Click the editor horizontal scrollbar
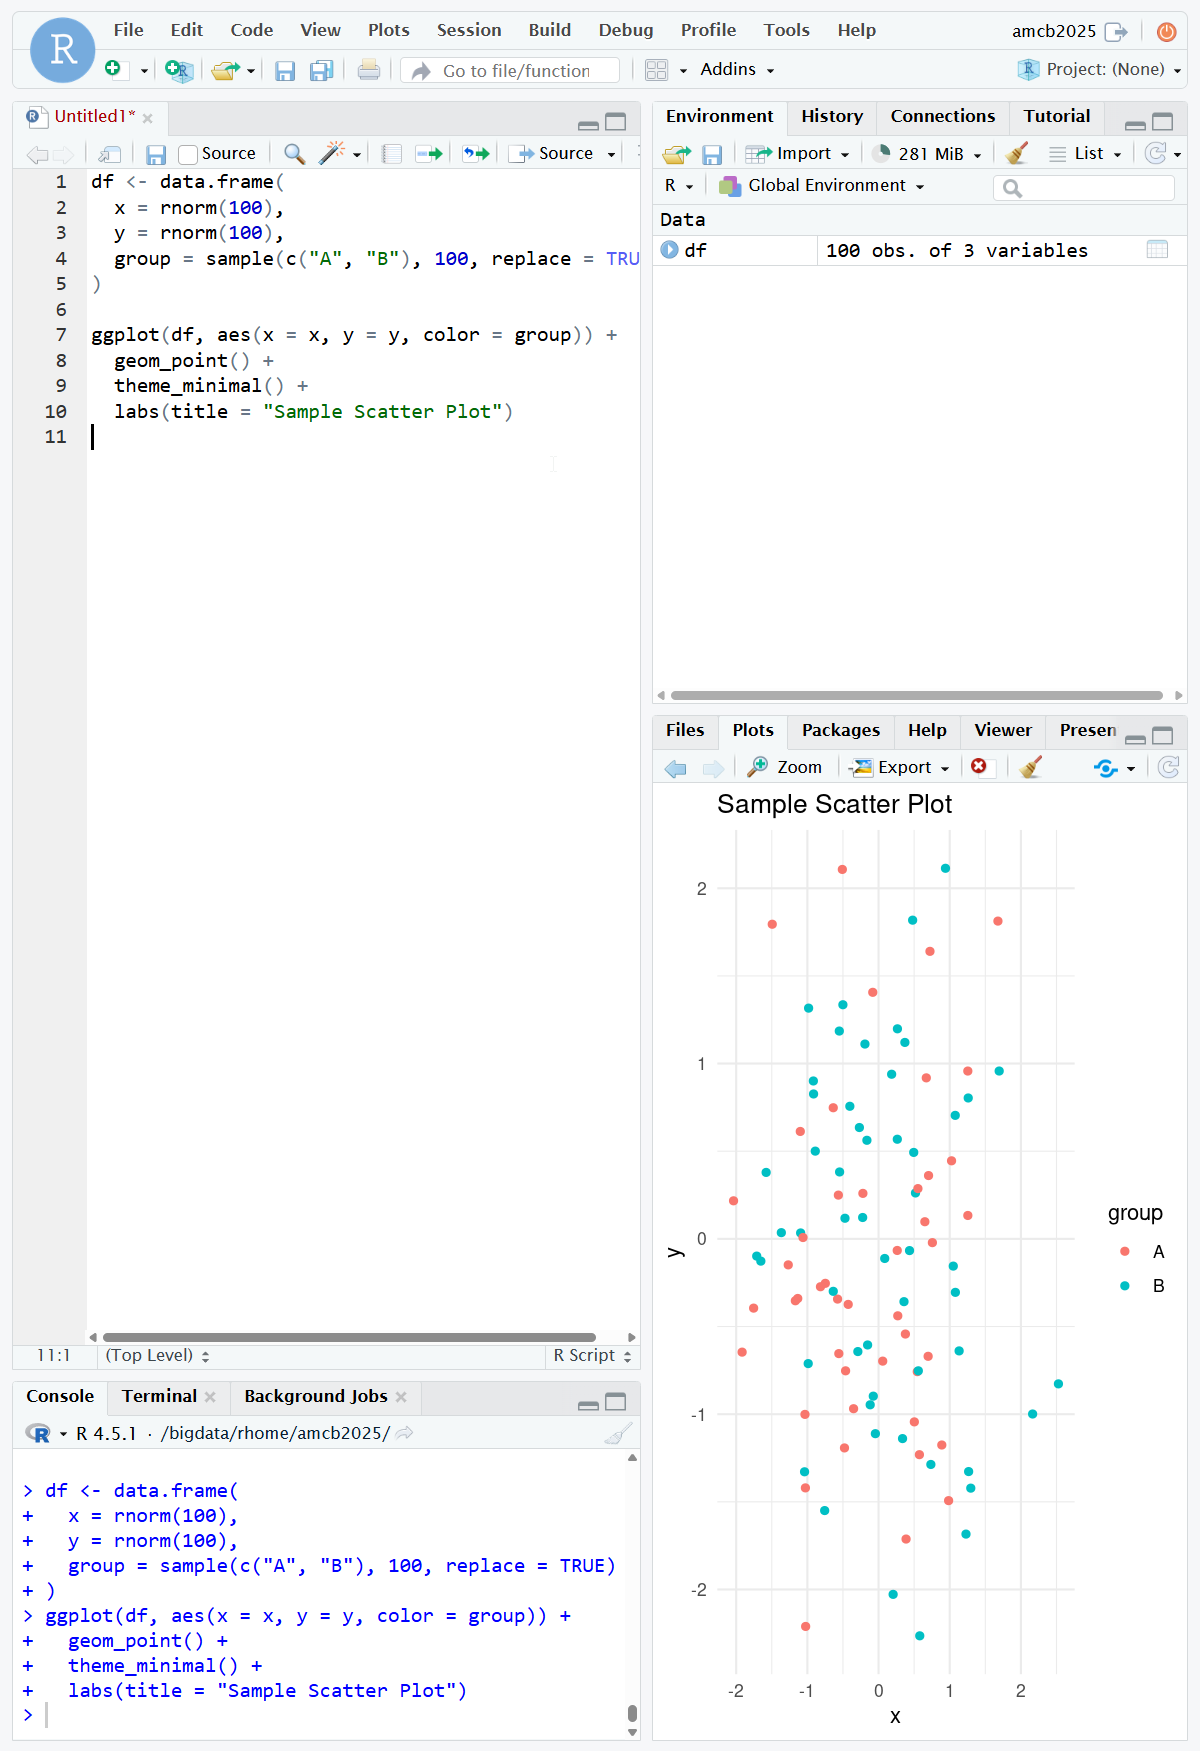The height and width of the screenshot is (1751, 1200). [x=349, y=1337]
